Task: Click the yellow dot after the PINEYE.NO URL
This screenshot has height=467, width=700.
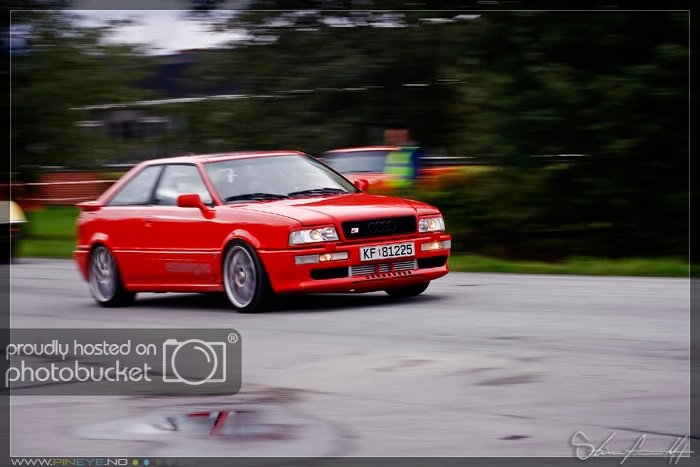Action: pos(134,462)
